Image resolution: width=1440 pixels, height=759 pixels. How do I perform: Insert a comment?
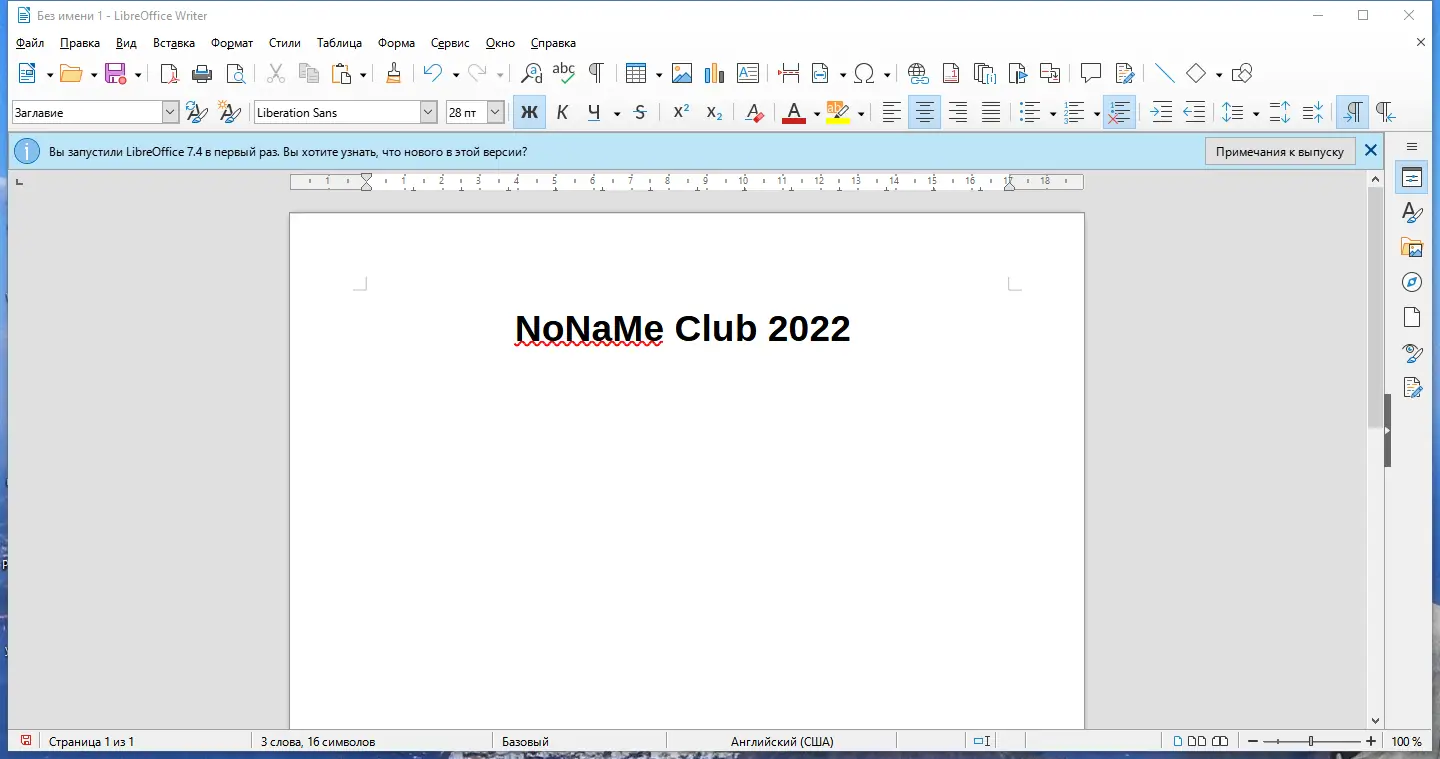click(1089, 72)
